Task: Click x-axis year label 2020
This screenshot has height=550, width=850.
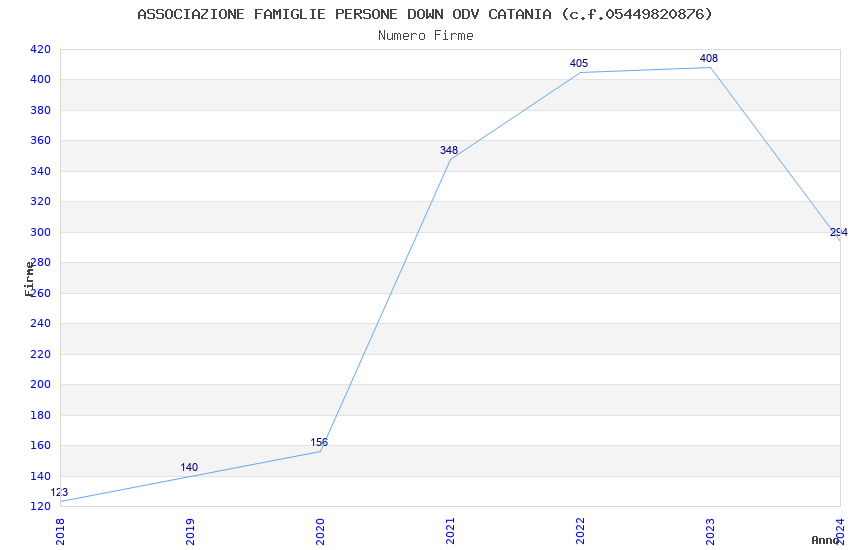Action: (320, 532)
